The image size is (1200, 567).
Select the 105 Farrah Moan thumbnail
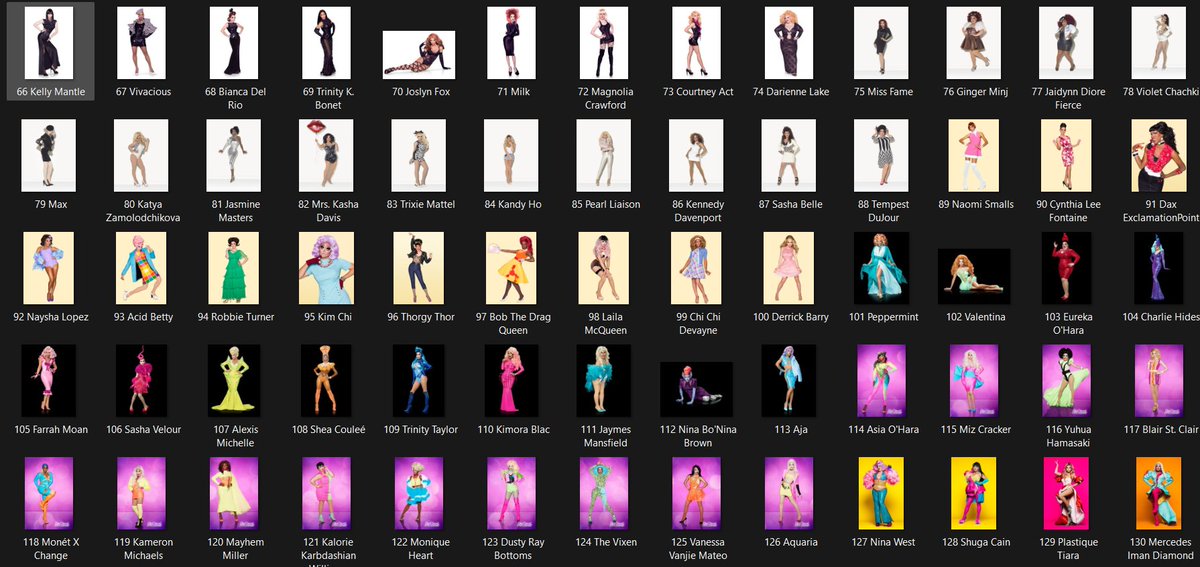(x=49, y=381)
